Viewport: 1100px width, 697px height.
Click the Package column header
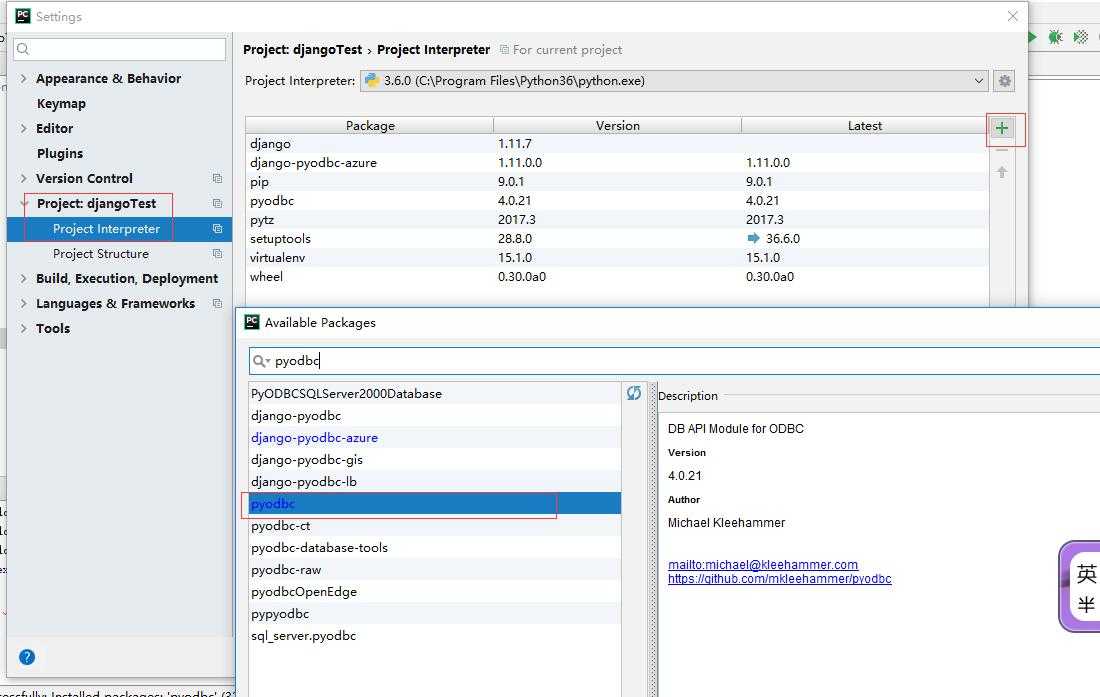[x=370, y=126]
